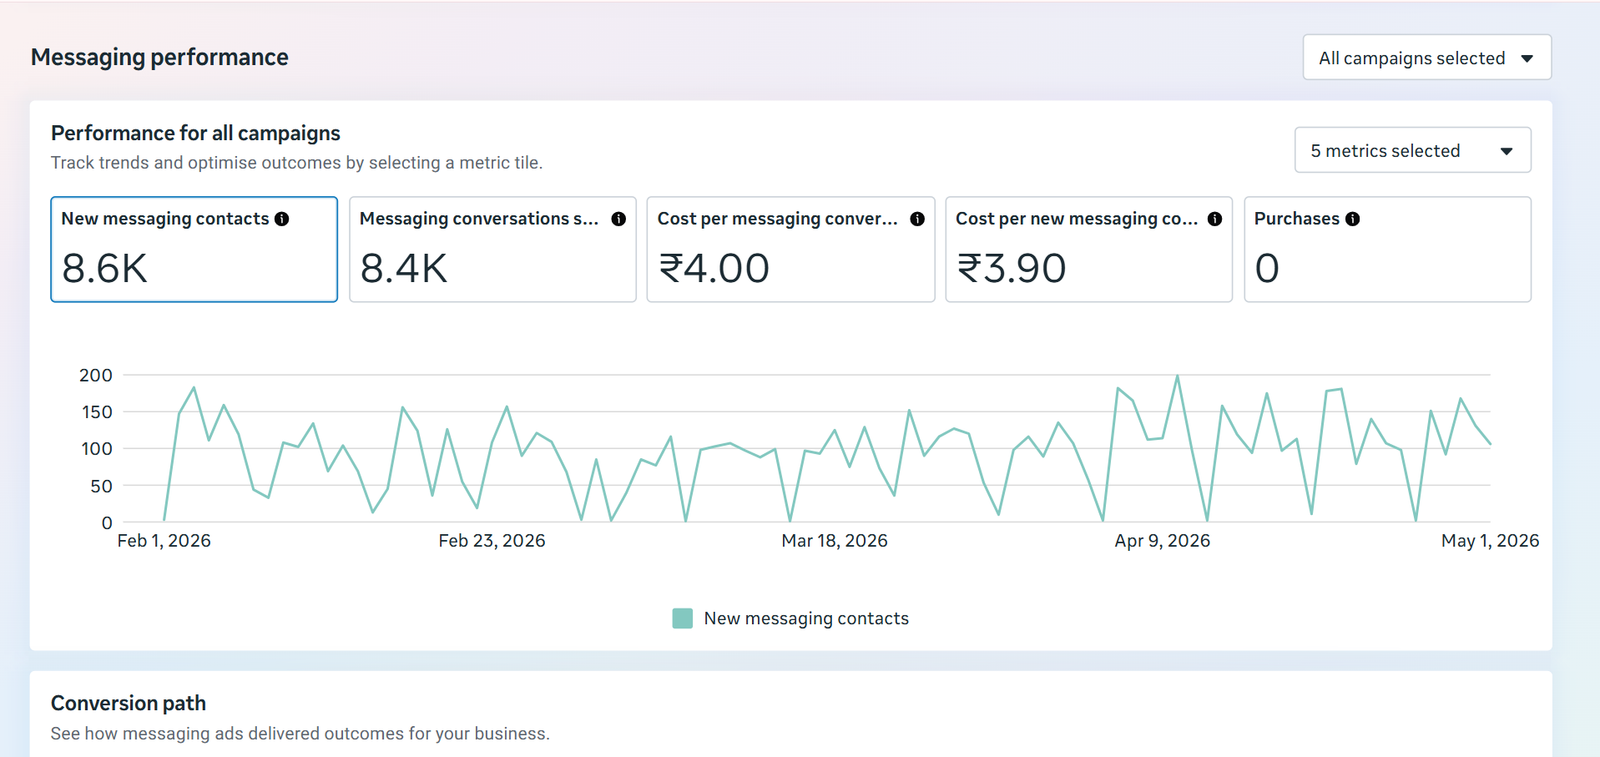1600x757 pixels.
Task: Click the Conversion path section heading
Action: [128, 703]
